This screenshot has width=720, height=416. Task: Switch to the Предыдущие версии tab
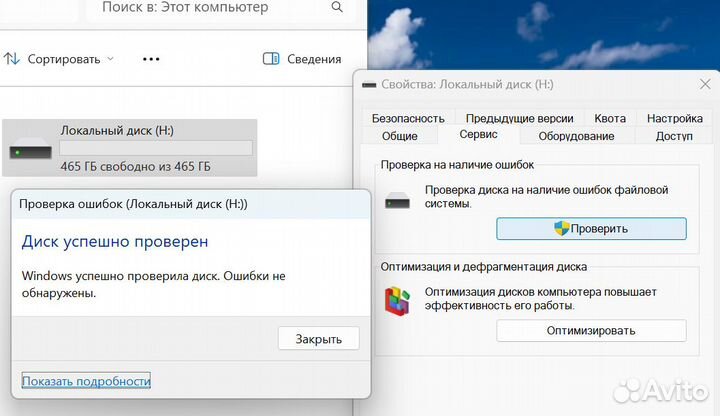[519, 118]
